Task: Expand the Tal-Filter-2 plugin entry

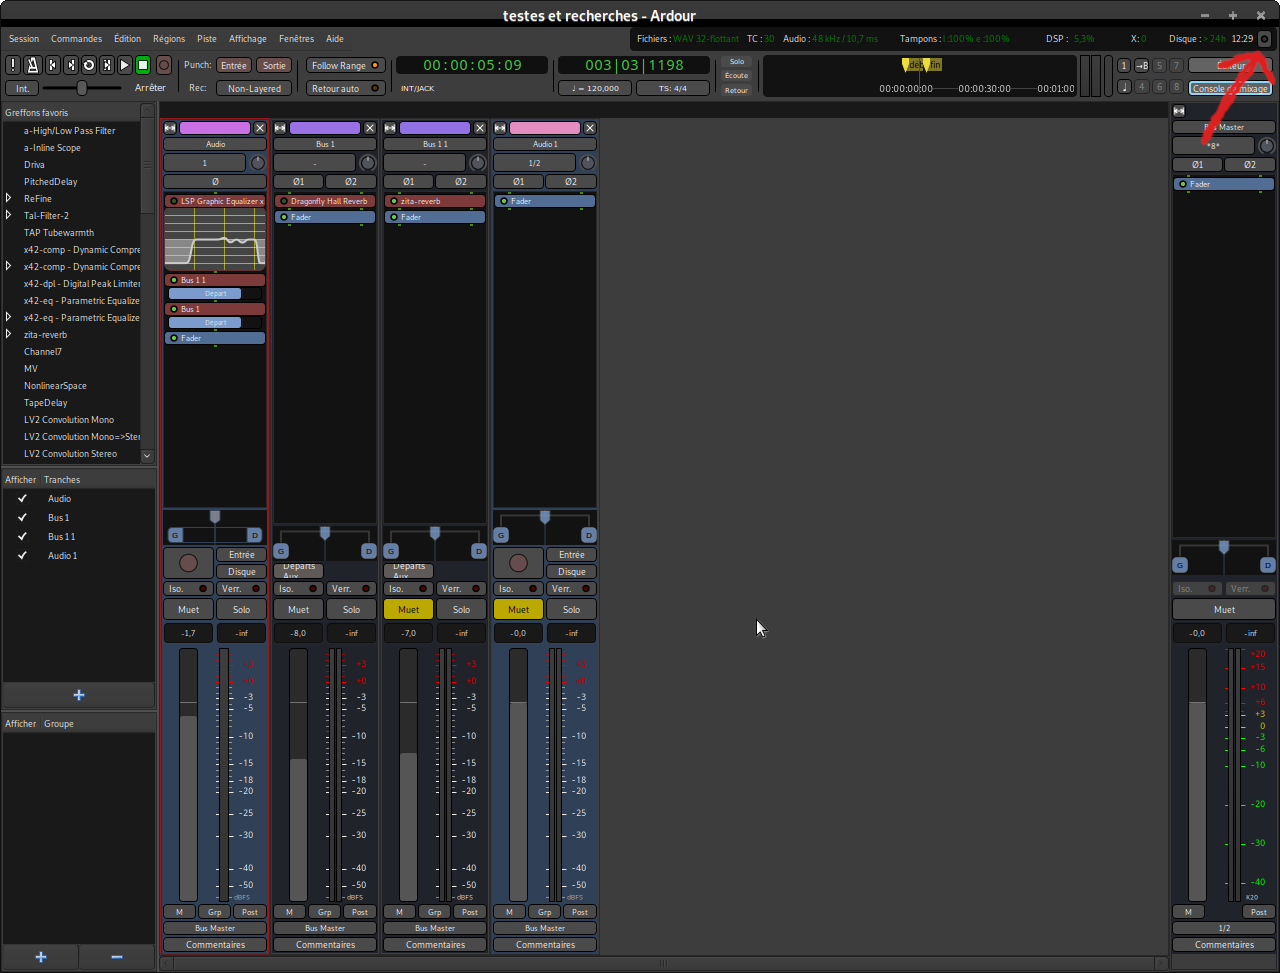Action: point(9,216)
